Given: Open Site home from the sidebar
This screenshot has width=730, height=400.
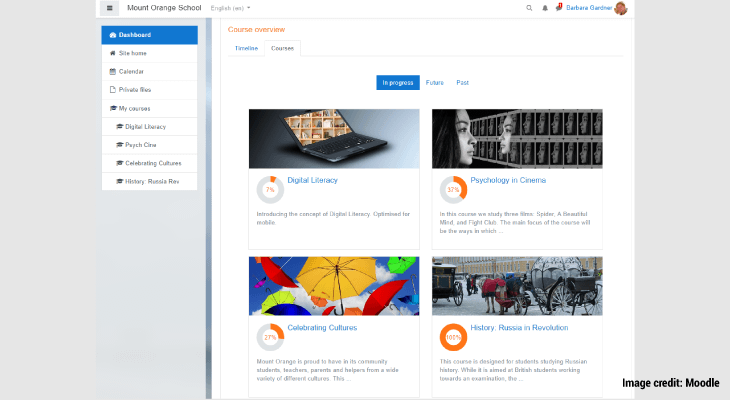Looking at the screenshot, I should pos(149,53).
